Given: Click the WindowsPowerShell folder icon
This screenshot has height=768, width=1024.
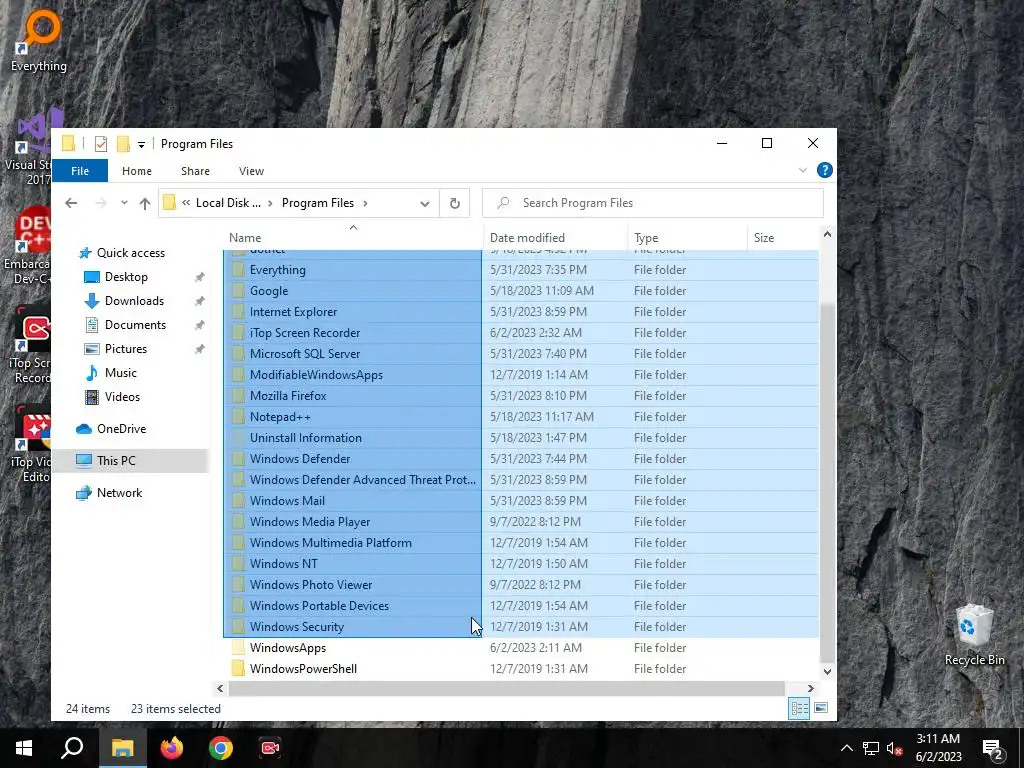Looking at the screenshot, I should tap(238, 669).
